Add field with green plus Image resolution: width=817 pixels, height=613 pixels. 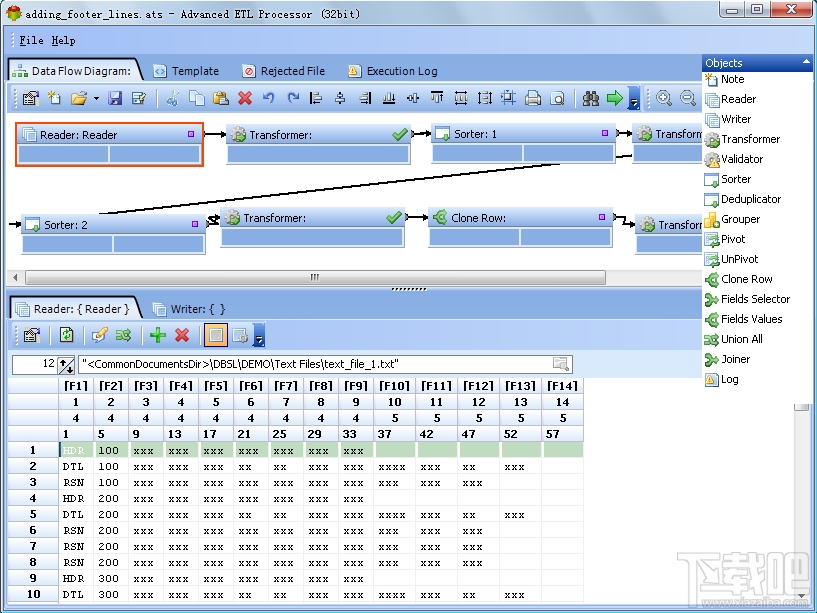pos(157,335)
